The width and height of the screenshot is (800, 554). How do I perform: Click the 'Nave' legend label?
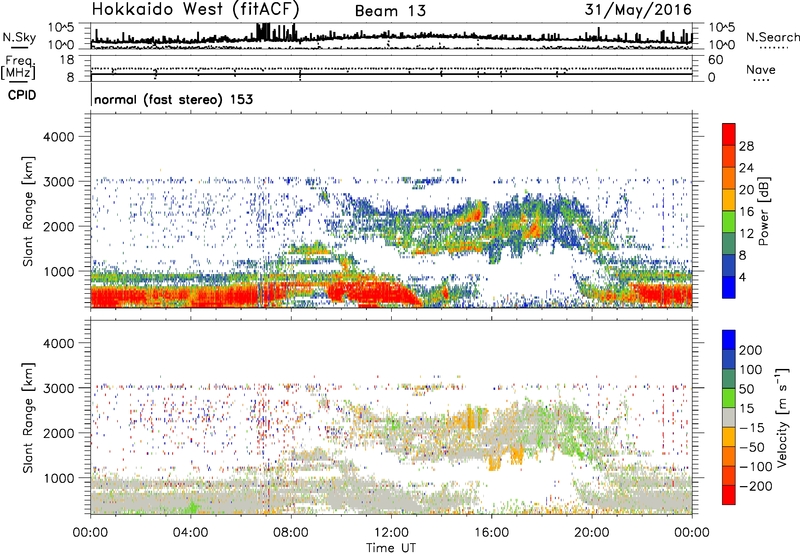pyautogui.click(x=761, y=70)
